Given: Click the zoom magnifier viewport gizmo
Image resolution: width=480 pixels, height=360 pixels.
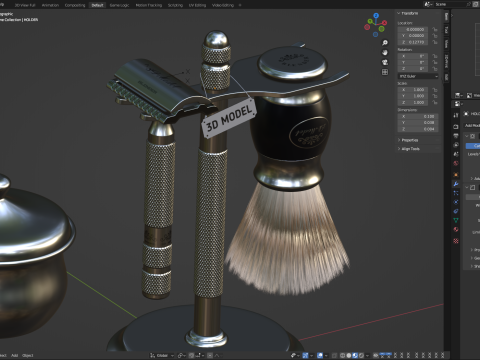Looking at the screenshot, I should pos(385,43).
